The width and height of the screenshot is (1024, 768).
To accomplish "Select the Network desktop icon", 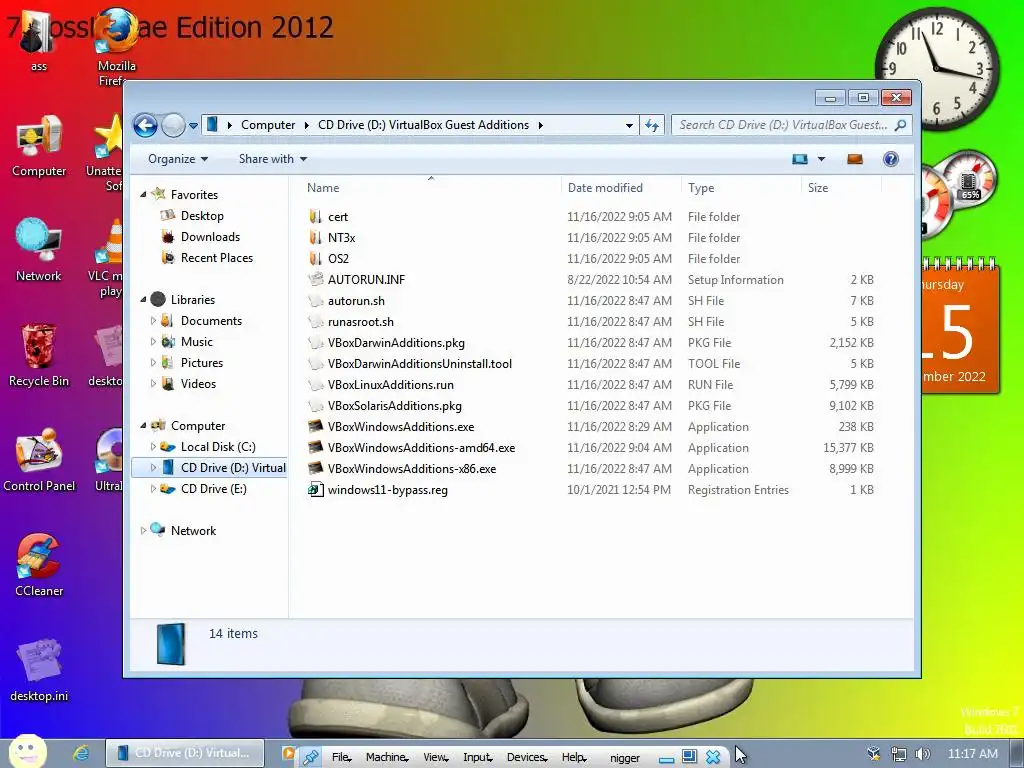I will point(39,251).
